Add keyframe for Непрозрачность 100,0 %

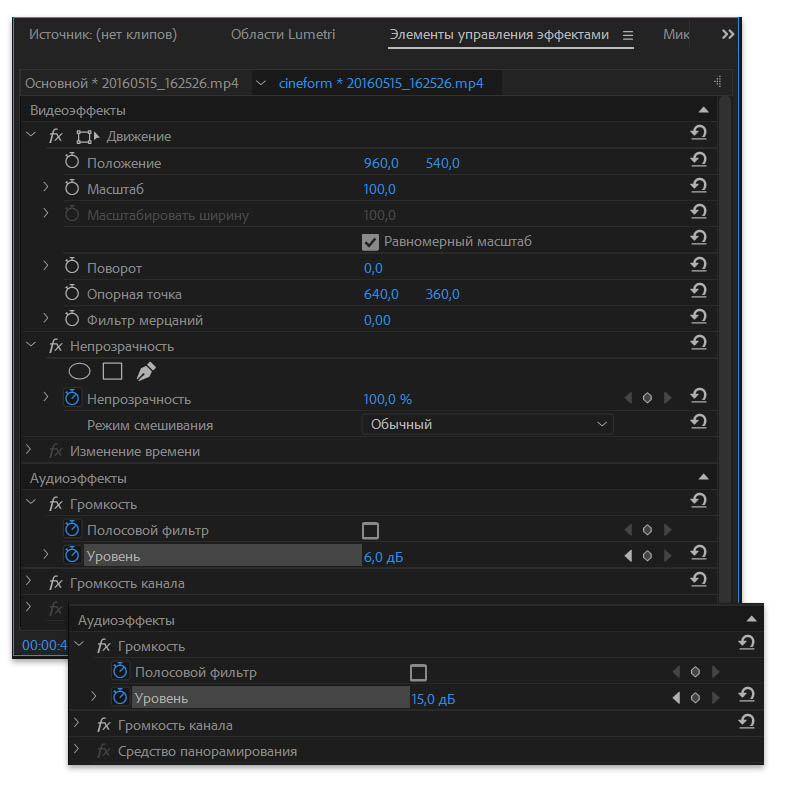pyautogui.click(x=647, y=398)
